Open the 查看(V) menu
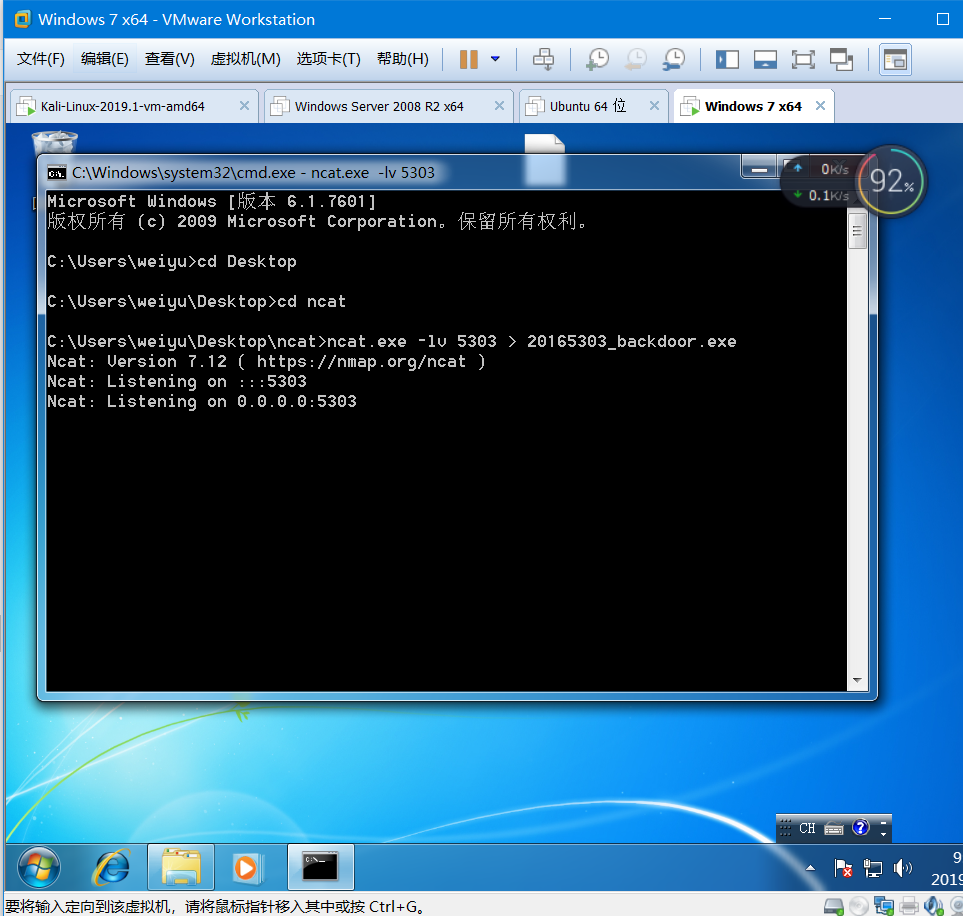This screenshot has height=916, width=963. (x=170, y=59)
